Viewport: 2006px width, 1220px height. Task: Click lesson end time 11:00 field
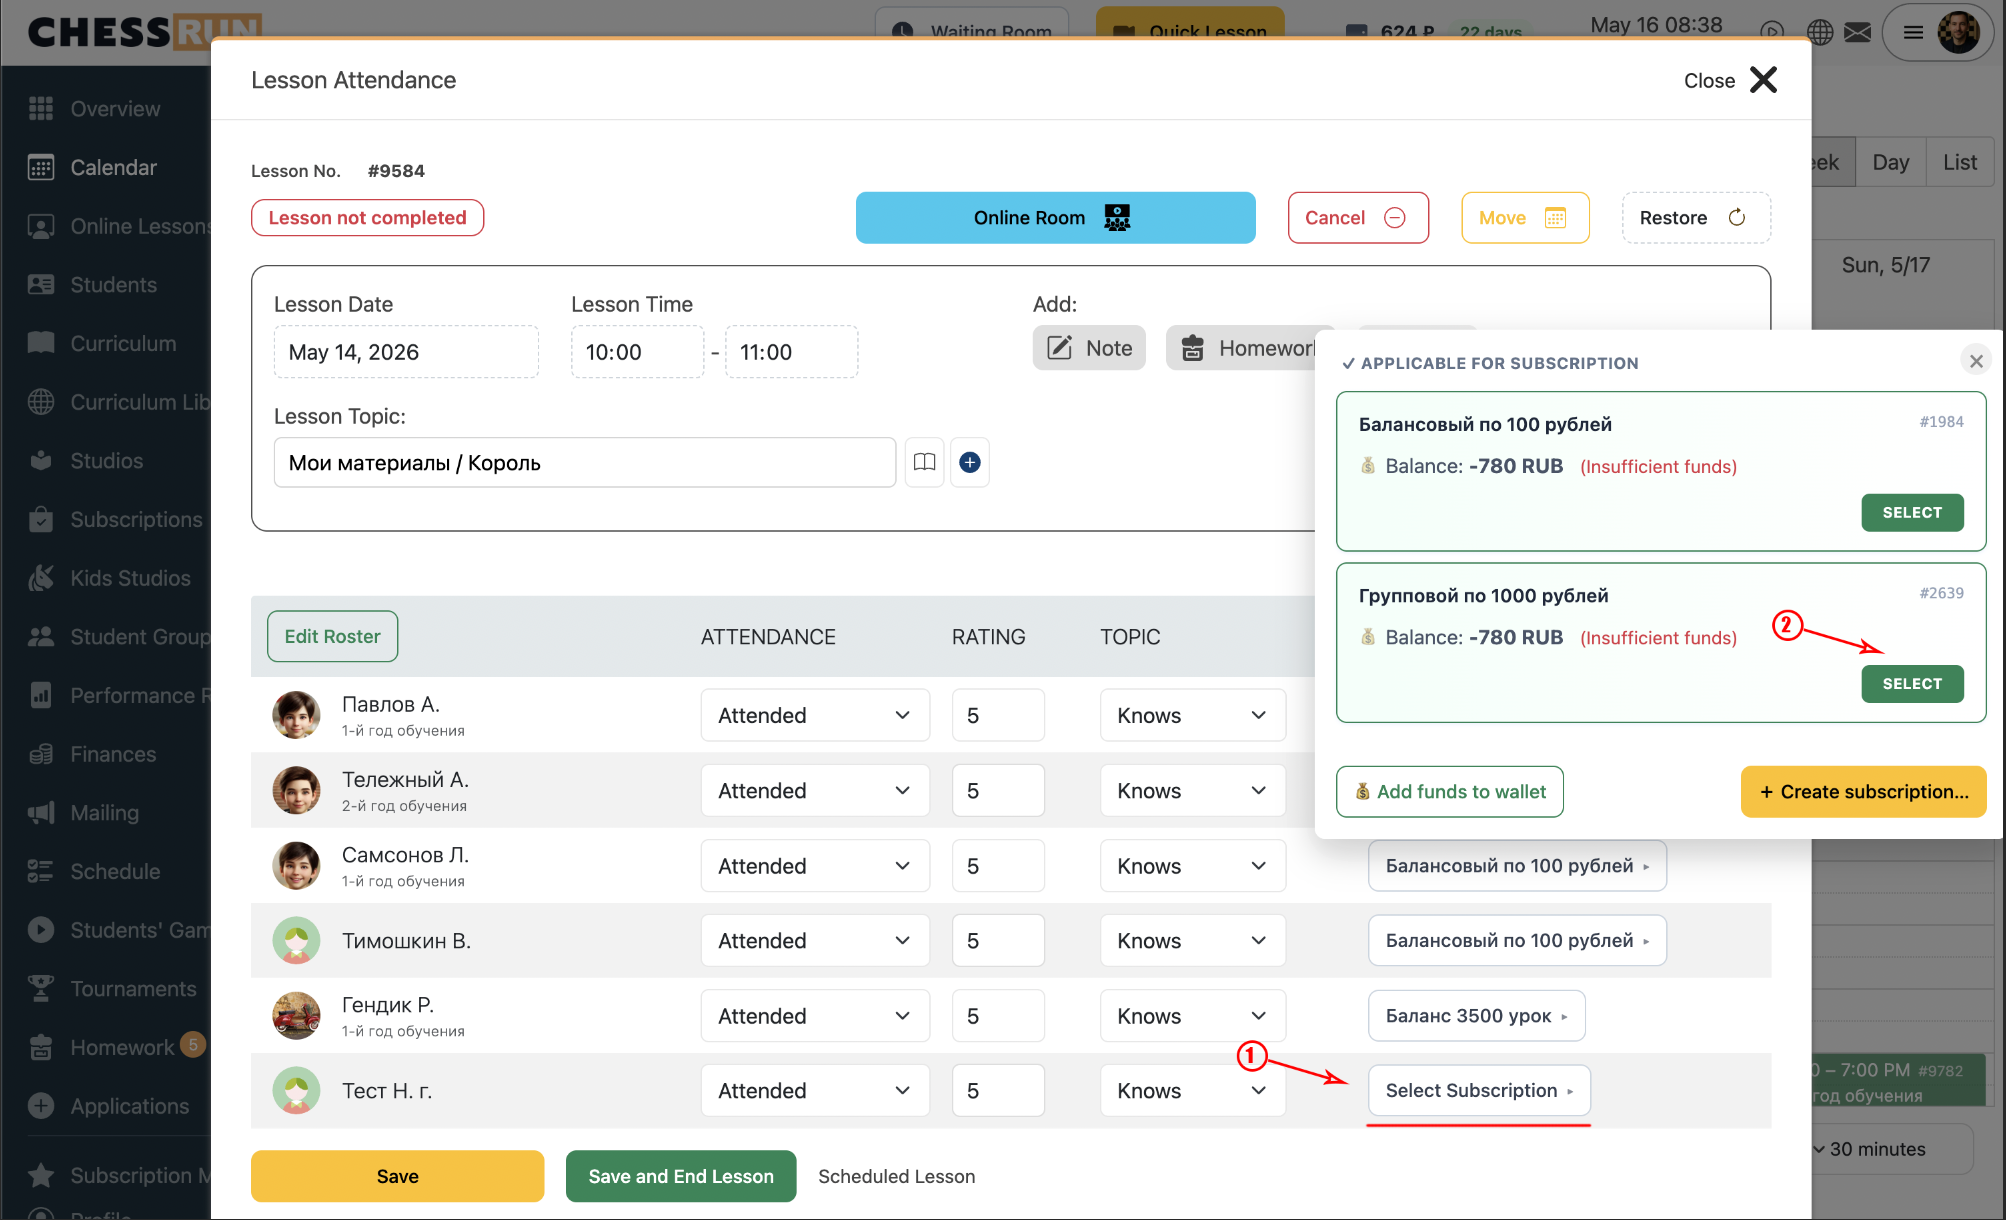point(791,352)
